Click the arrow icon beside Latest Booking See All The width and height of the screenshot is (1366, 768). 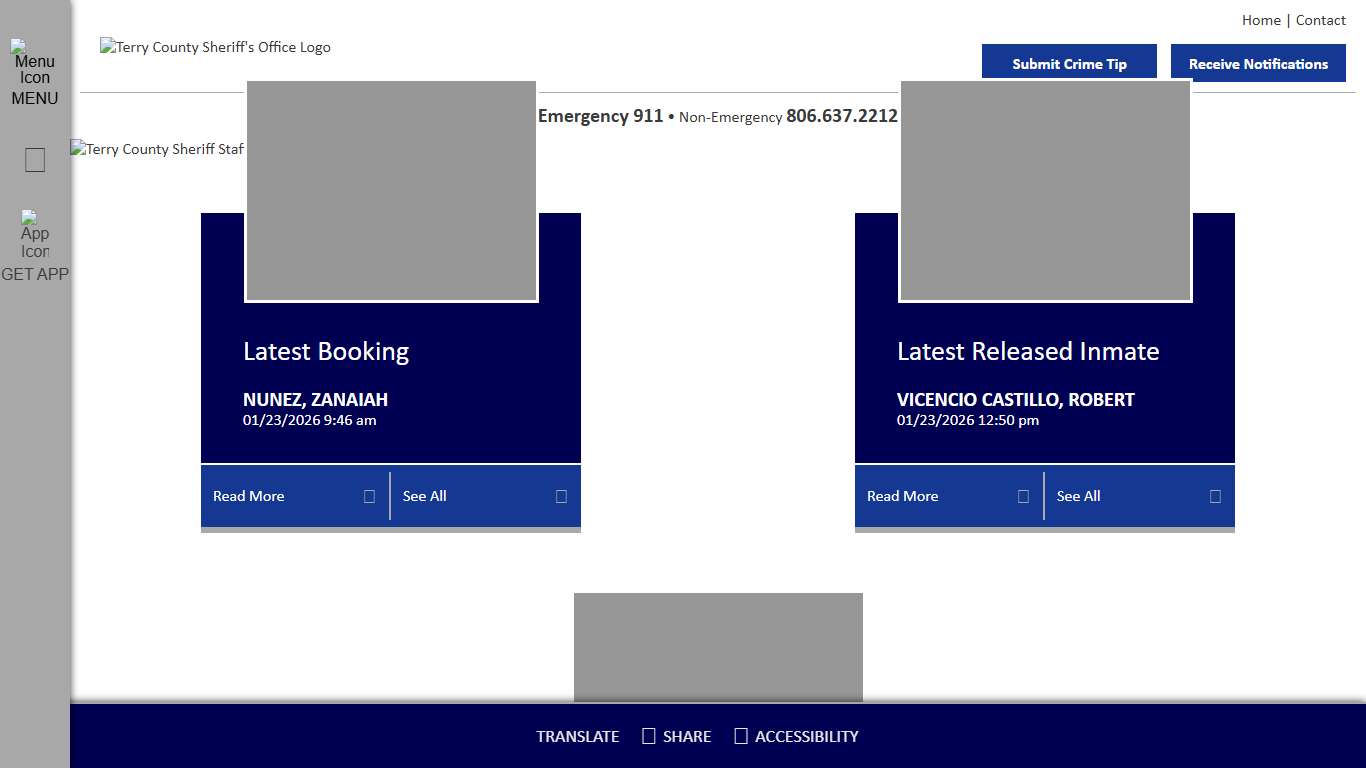coord(561,497)
